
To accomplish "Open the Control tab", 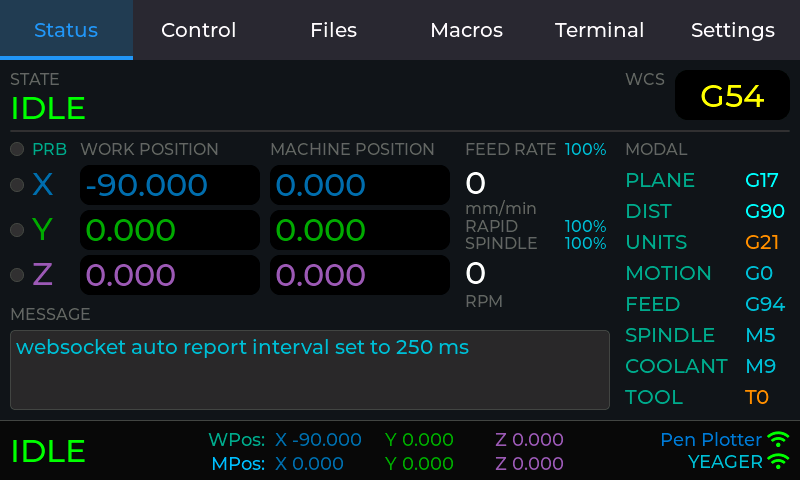I will pyautogui.click(x=199, y=30).
